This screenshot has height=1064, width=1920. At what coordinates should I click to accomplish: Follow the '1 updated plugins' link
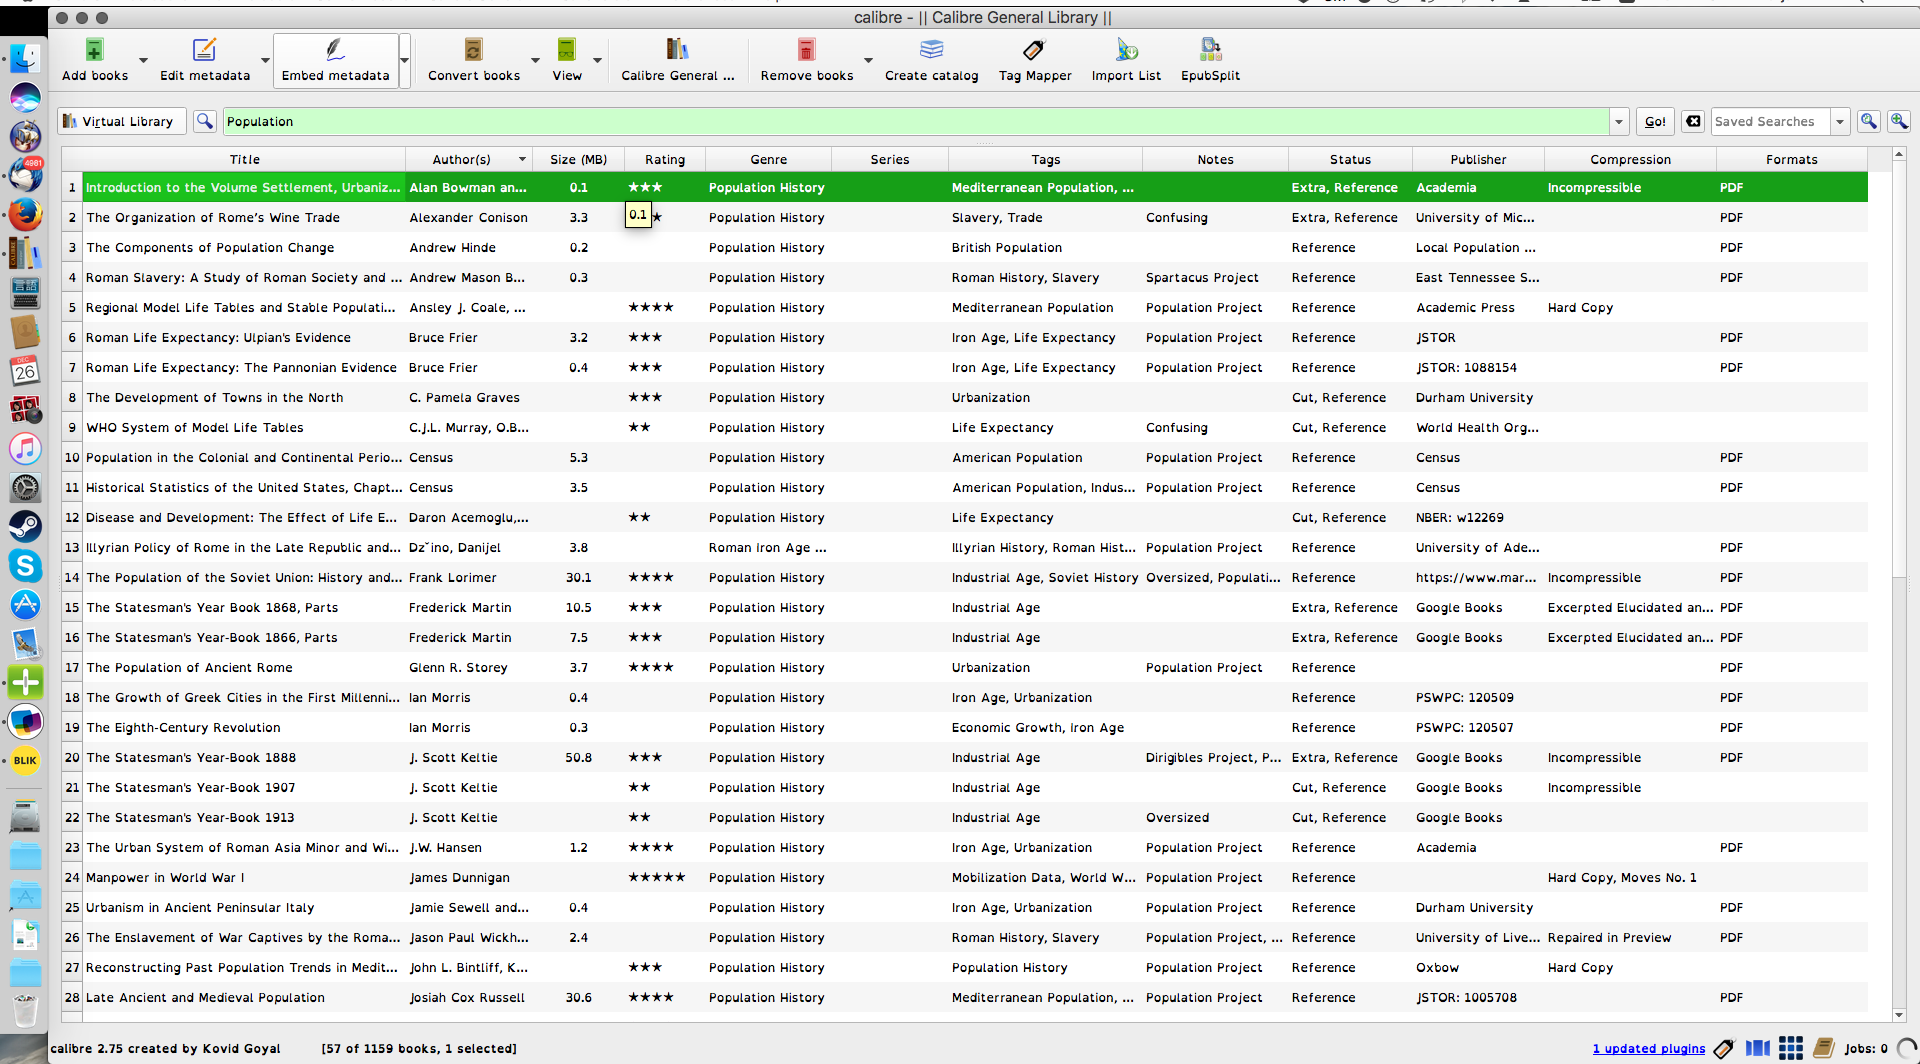tap(1648, 1049)
